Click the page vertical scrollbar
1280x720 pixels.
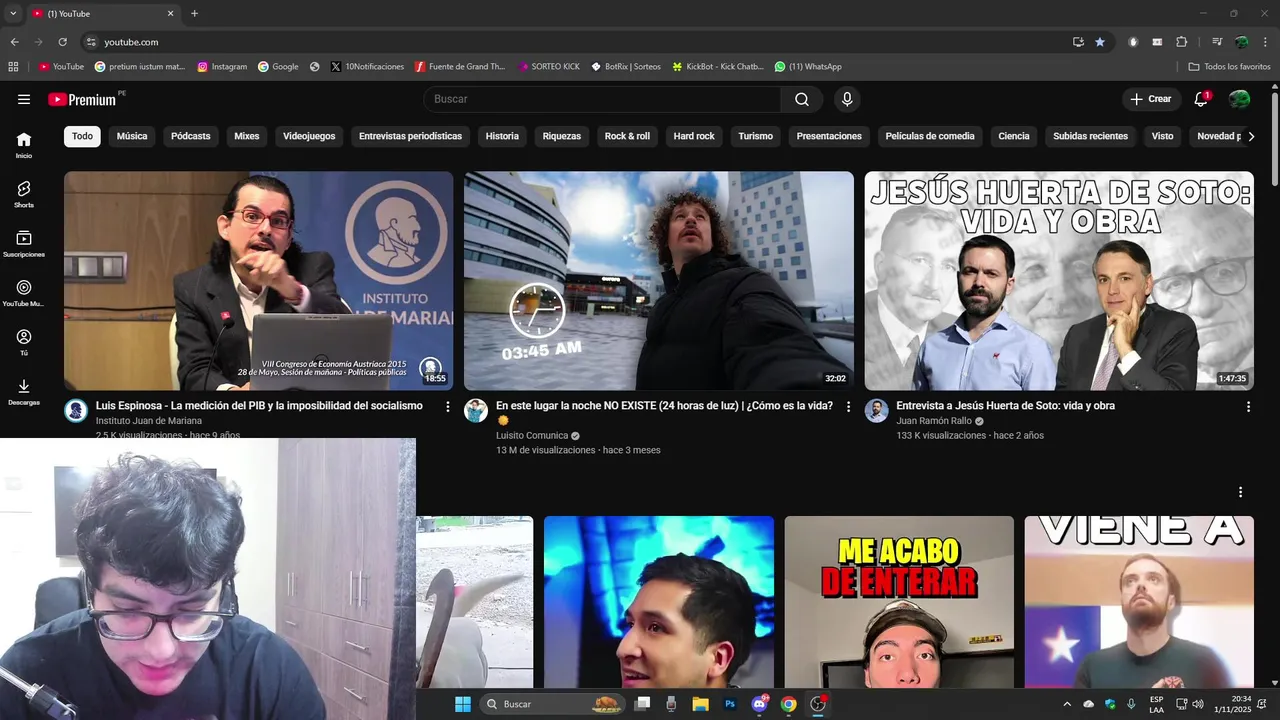1275,138
